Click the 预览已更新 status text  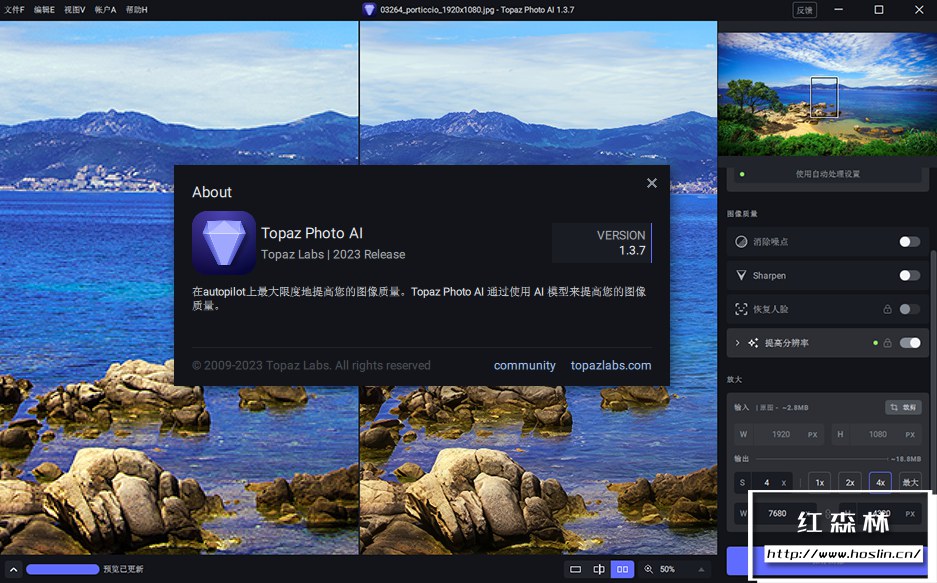pos(123,569)
